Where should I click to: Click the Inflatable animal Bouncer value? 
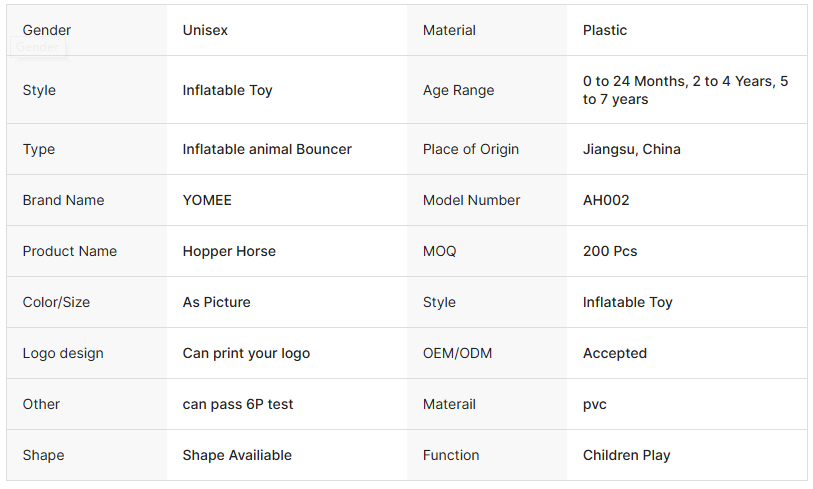click(267, 149)
